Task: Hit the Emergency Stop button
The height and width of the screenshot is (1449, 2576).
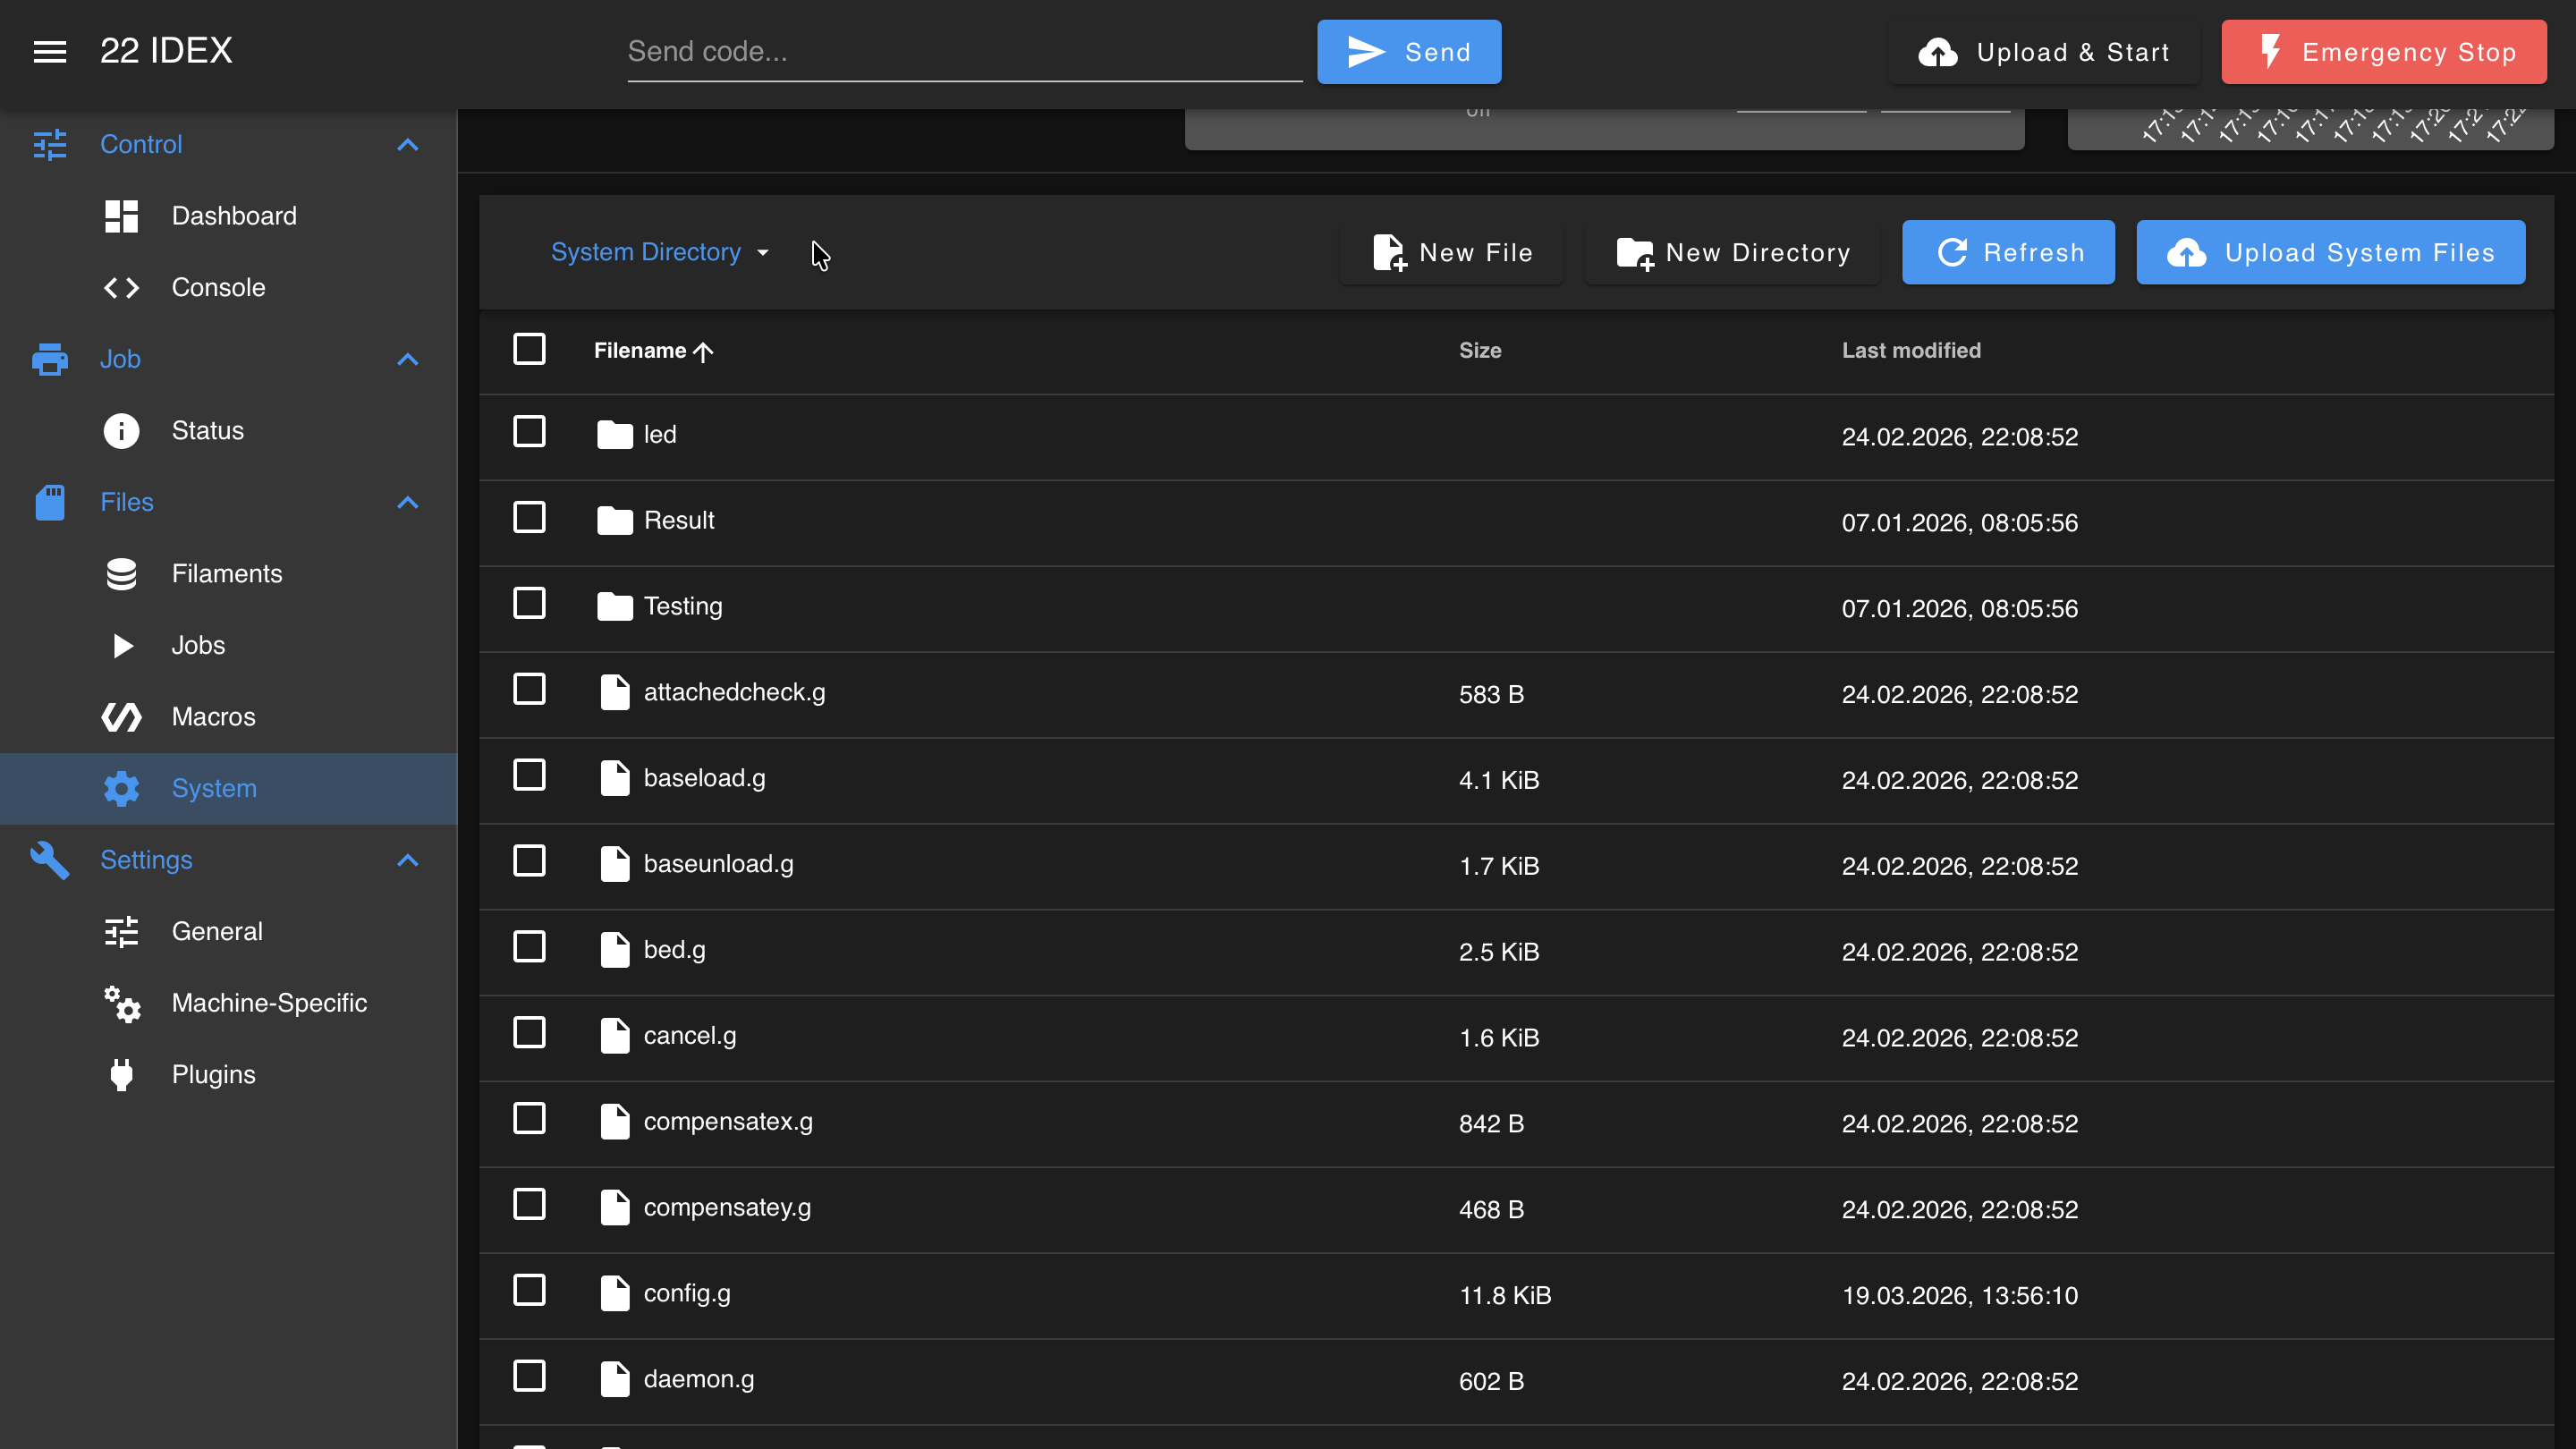Action: tap(2384, 52)
